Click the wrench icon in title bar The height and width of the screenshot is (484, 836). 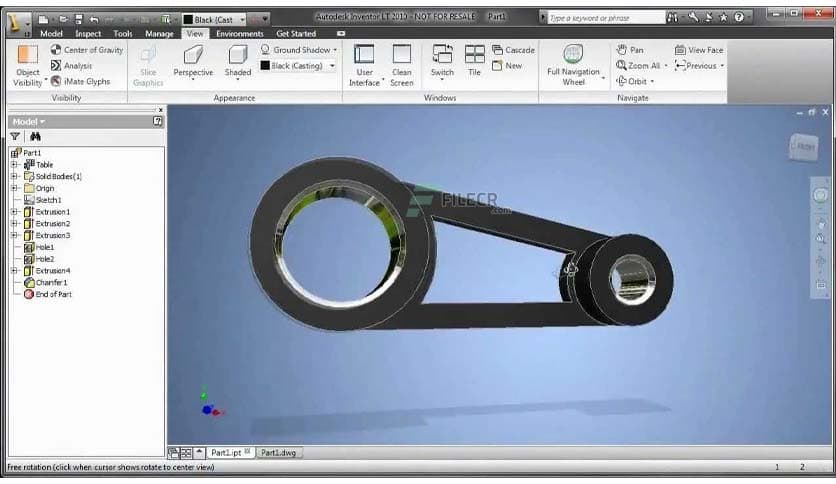click(693, 18)
